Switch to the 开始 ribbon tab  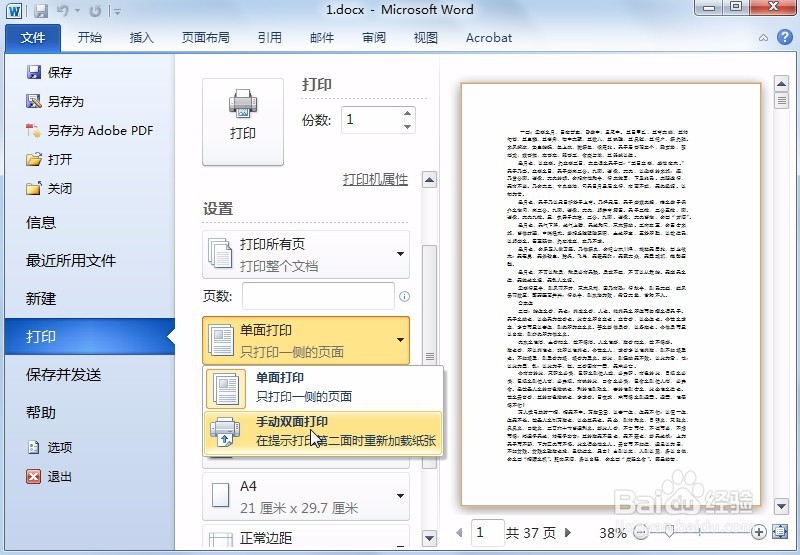coord(89,38)
